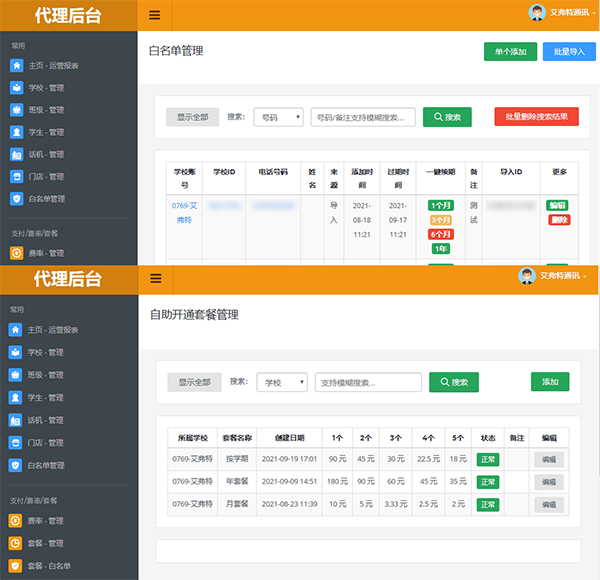
Task: Open the 号码 search type dropdown
Action: click(278, 117)
